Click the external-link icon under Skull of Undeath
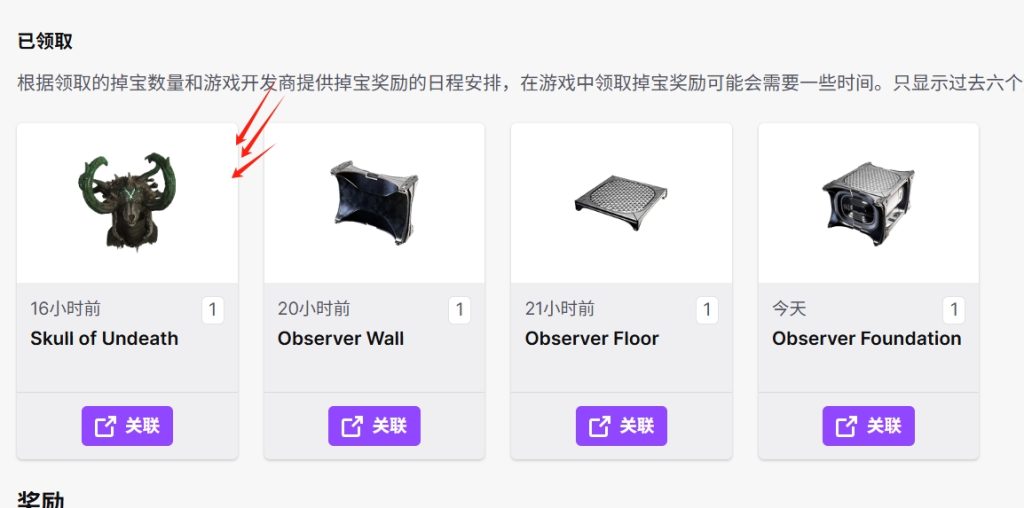 [x=105, y=426]
